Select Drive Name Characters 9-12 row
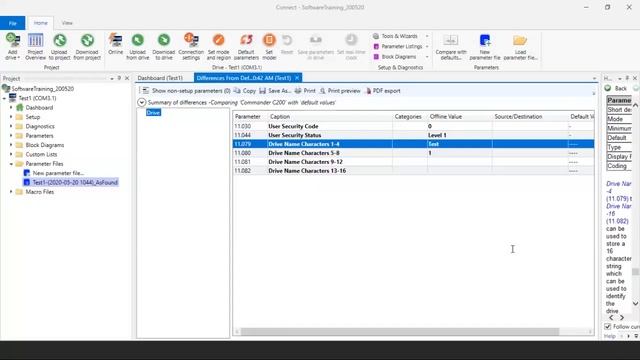640x360 pixels. (x=413, y=162)
